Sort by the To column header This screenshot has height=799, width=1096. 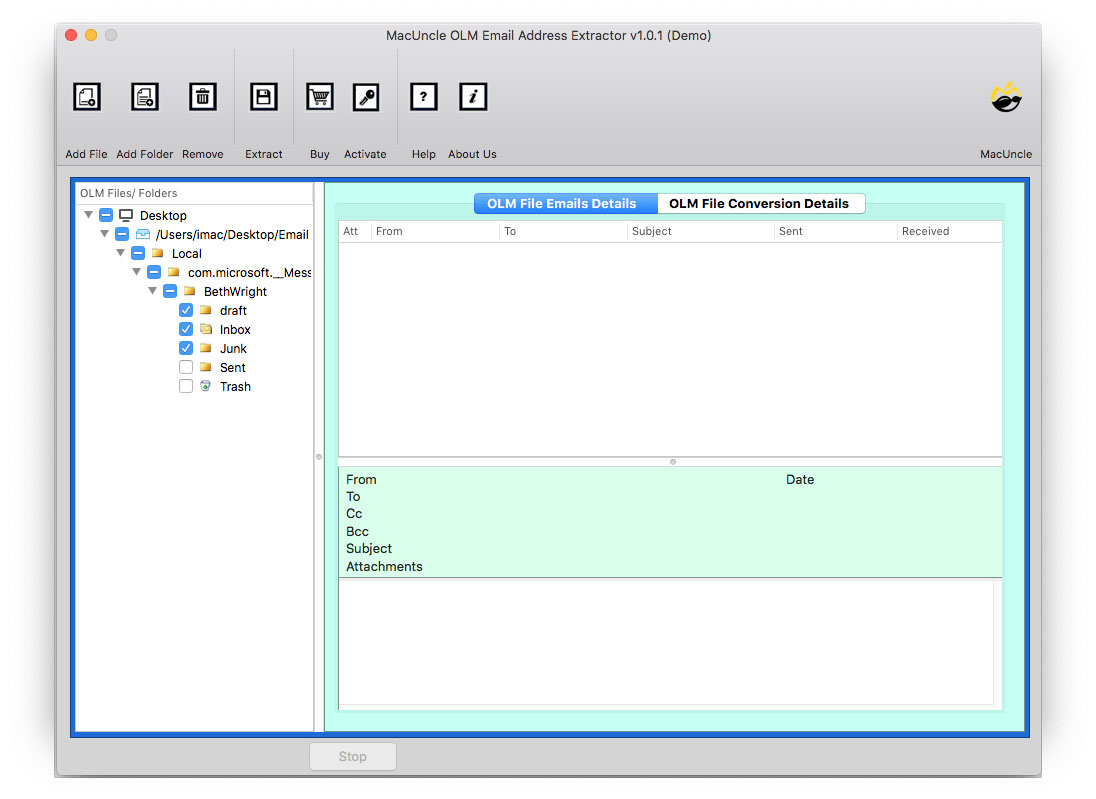point(563,231)
